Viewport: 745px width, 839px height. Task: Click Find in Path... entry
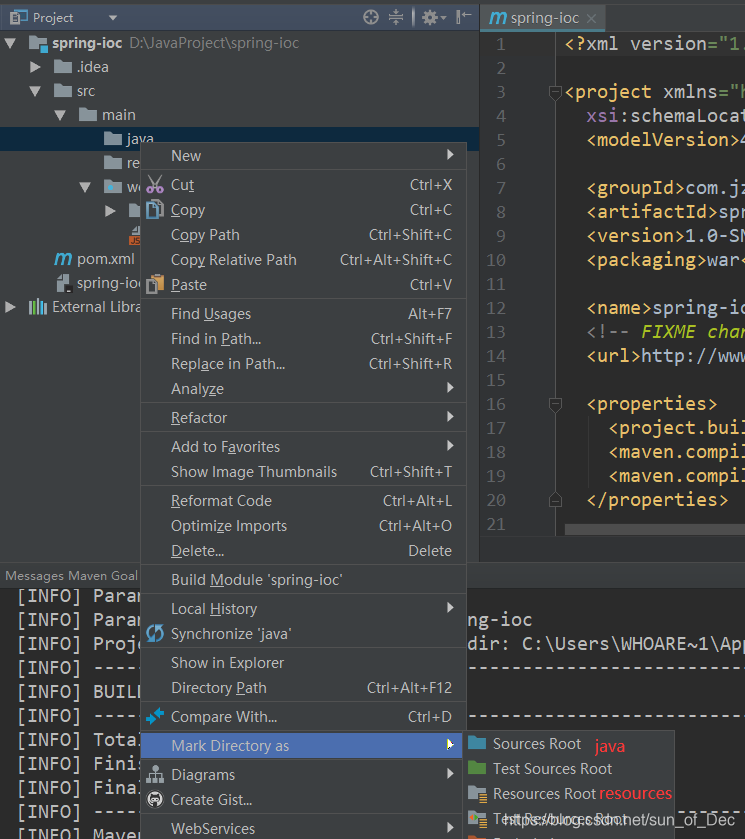point(303,339)
